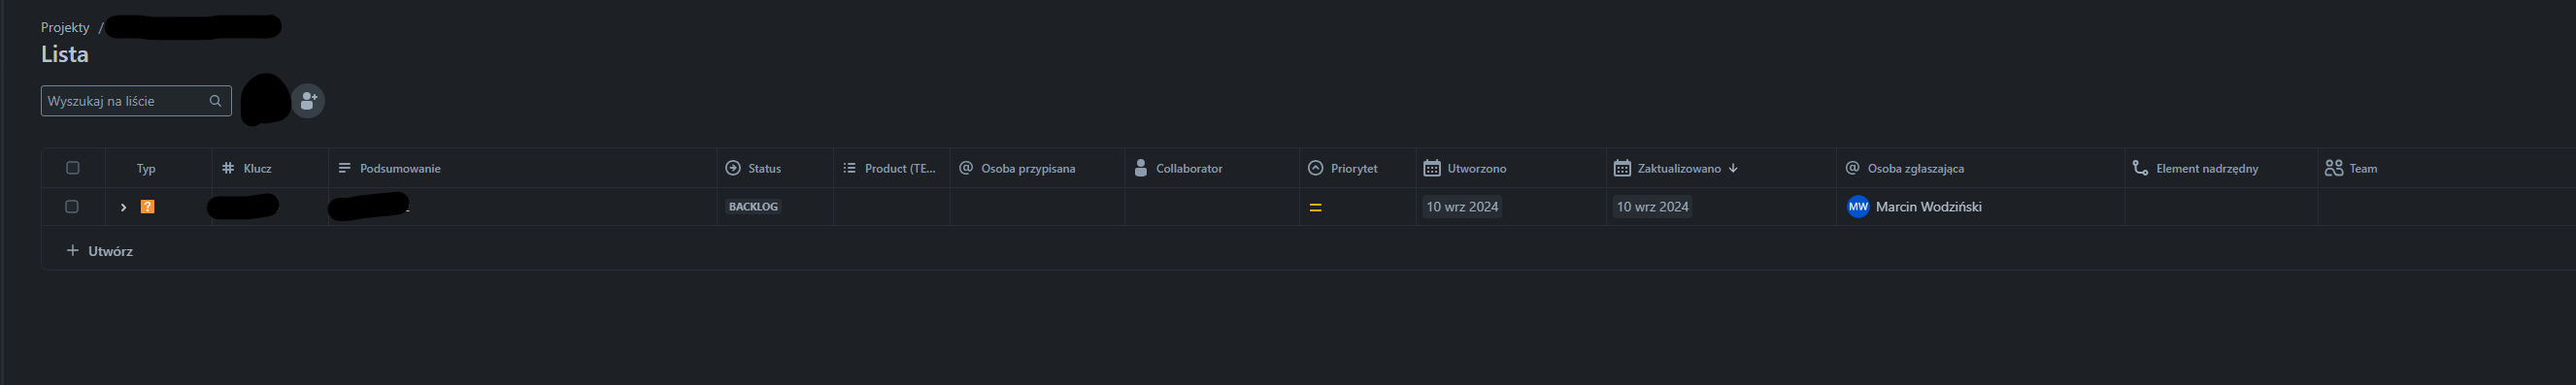Click the Utwórz create button
Image resolution: width=2576 pixels, height=385 pixels.
tap(99, 251)
